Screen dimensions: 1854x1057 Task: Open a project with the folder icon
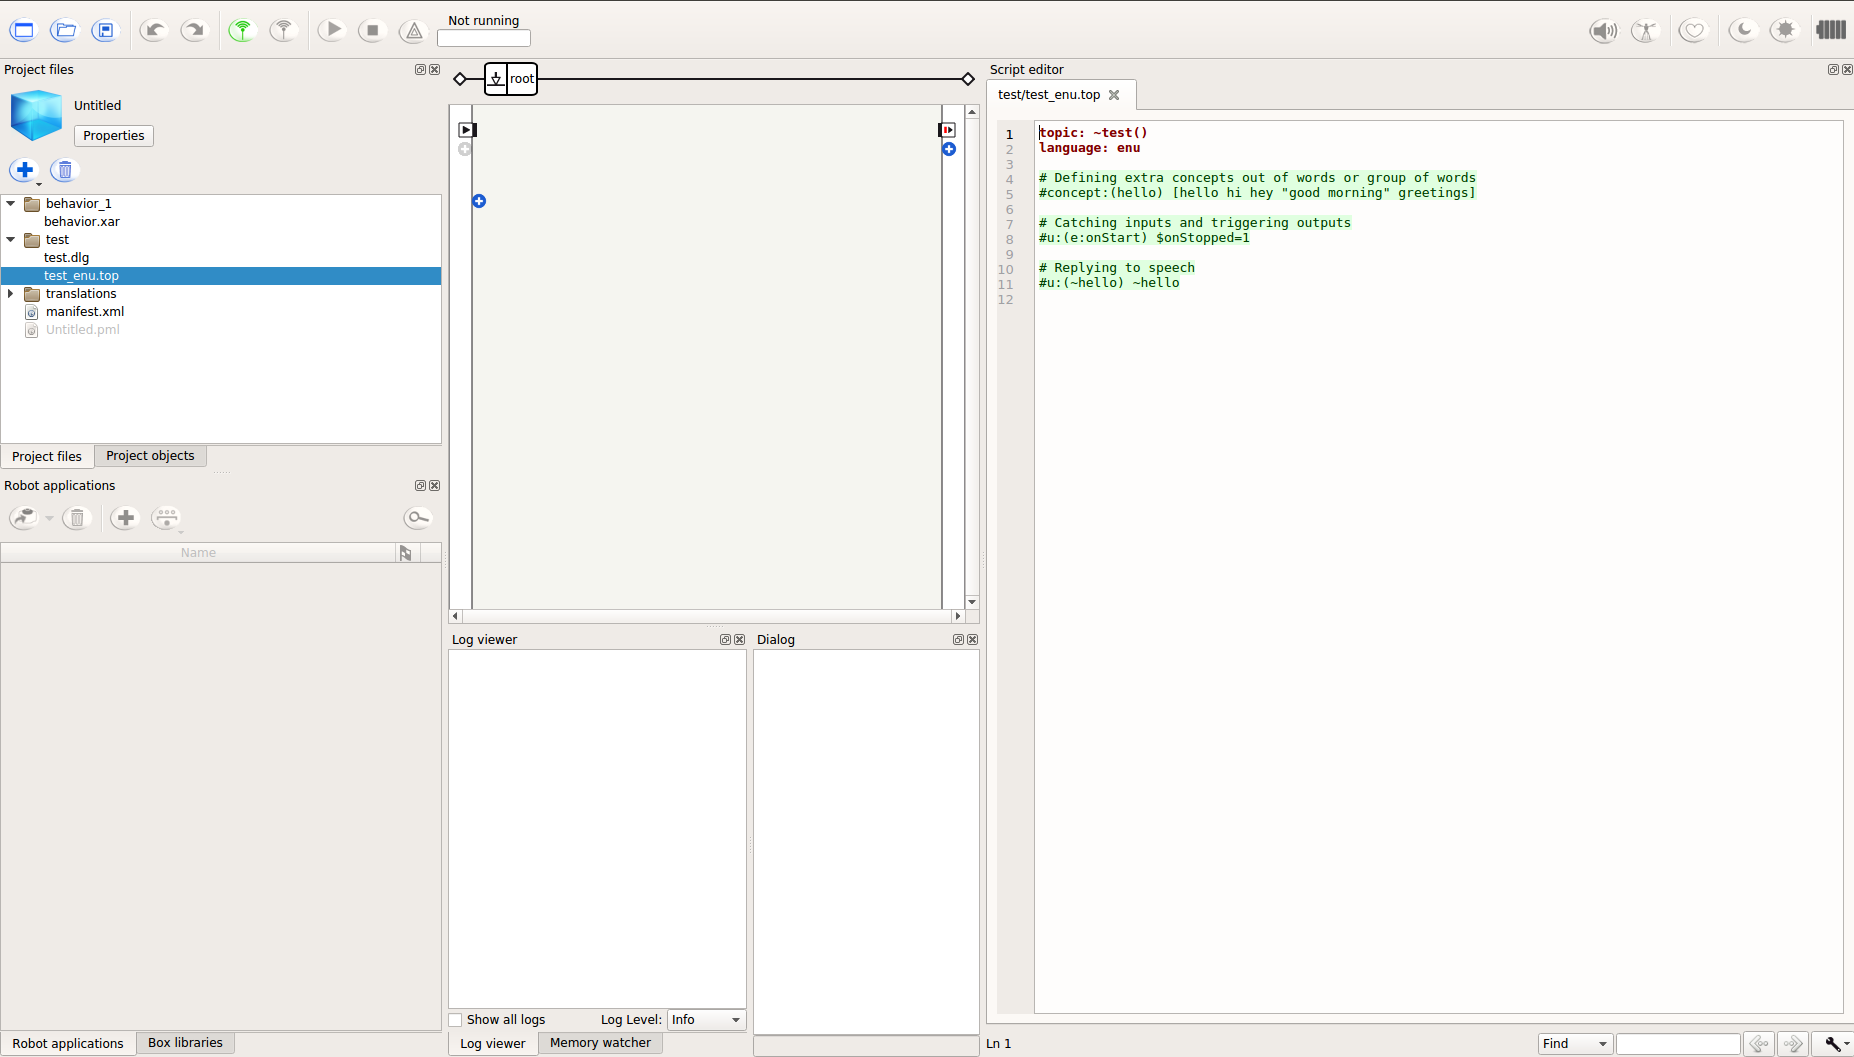(x=65, y=31)
